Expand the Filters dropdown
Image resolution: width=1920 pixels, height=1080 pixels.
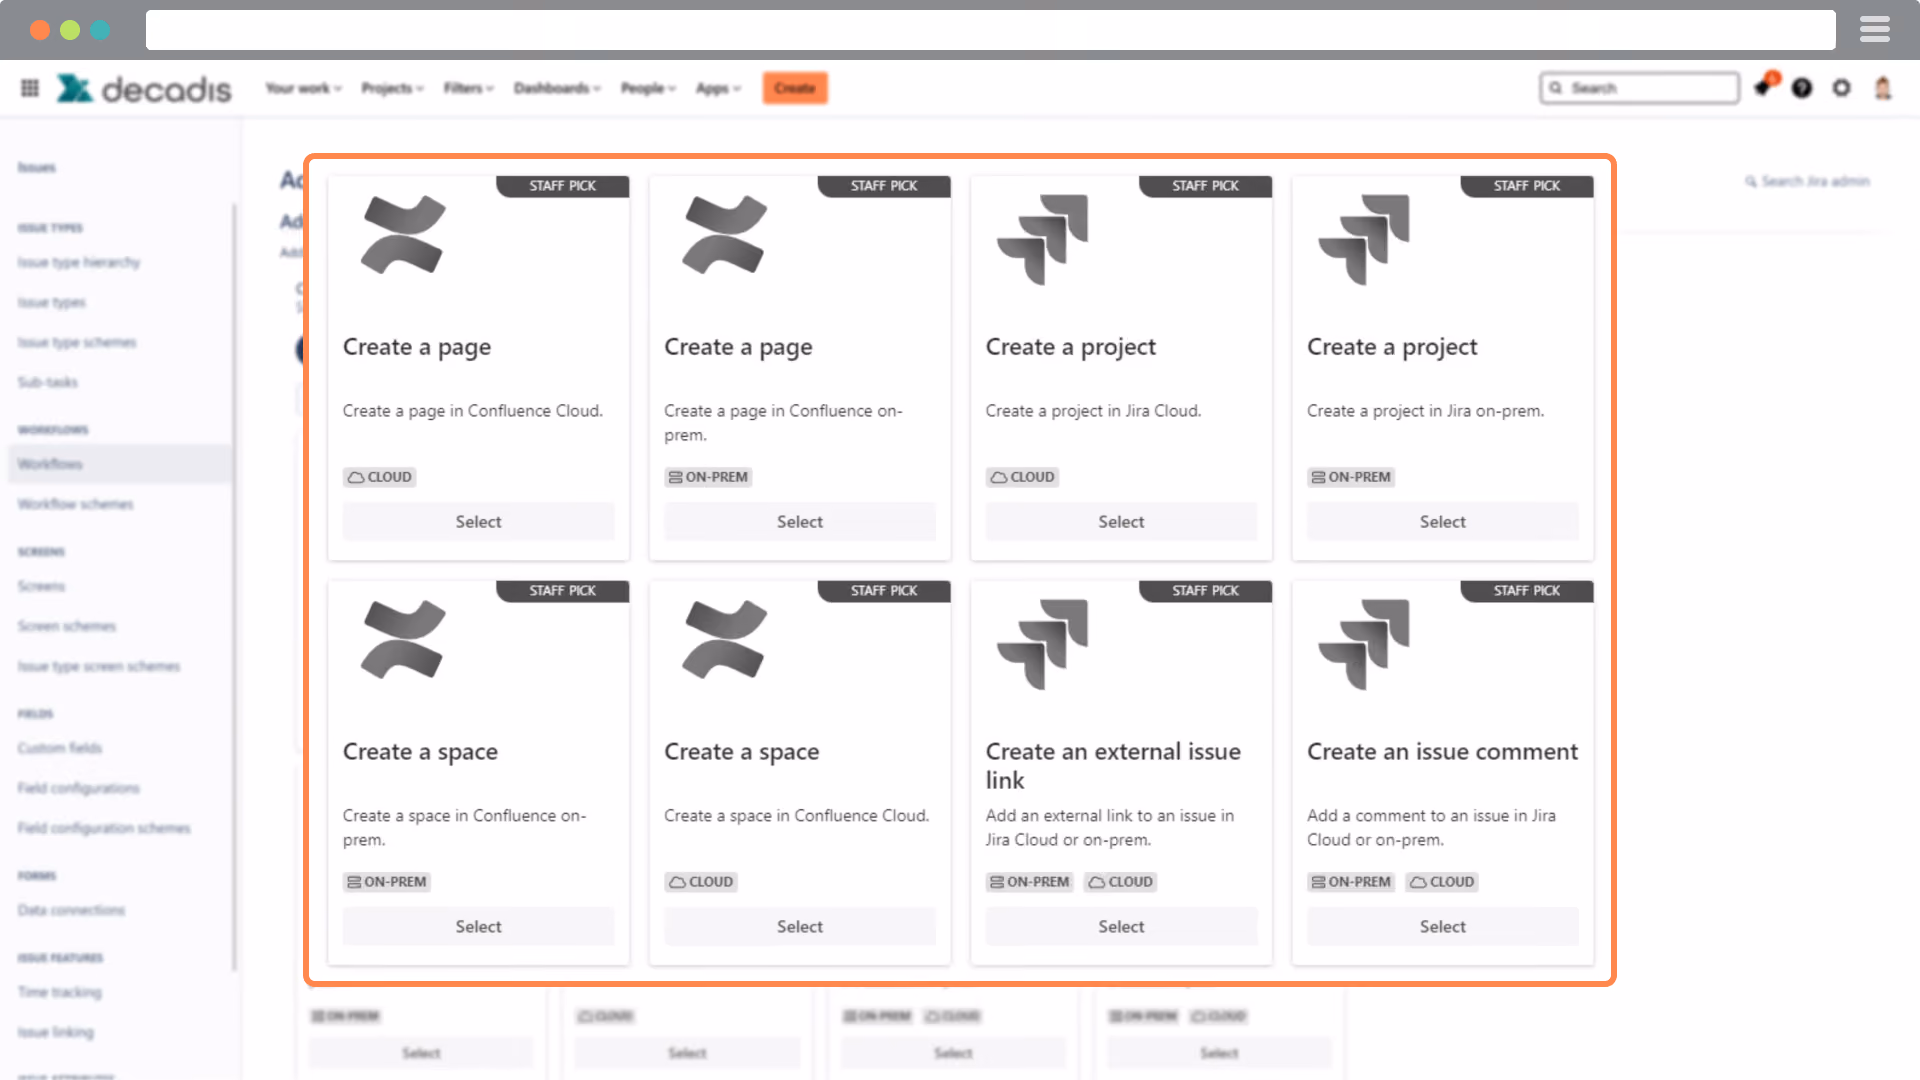468,88
